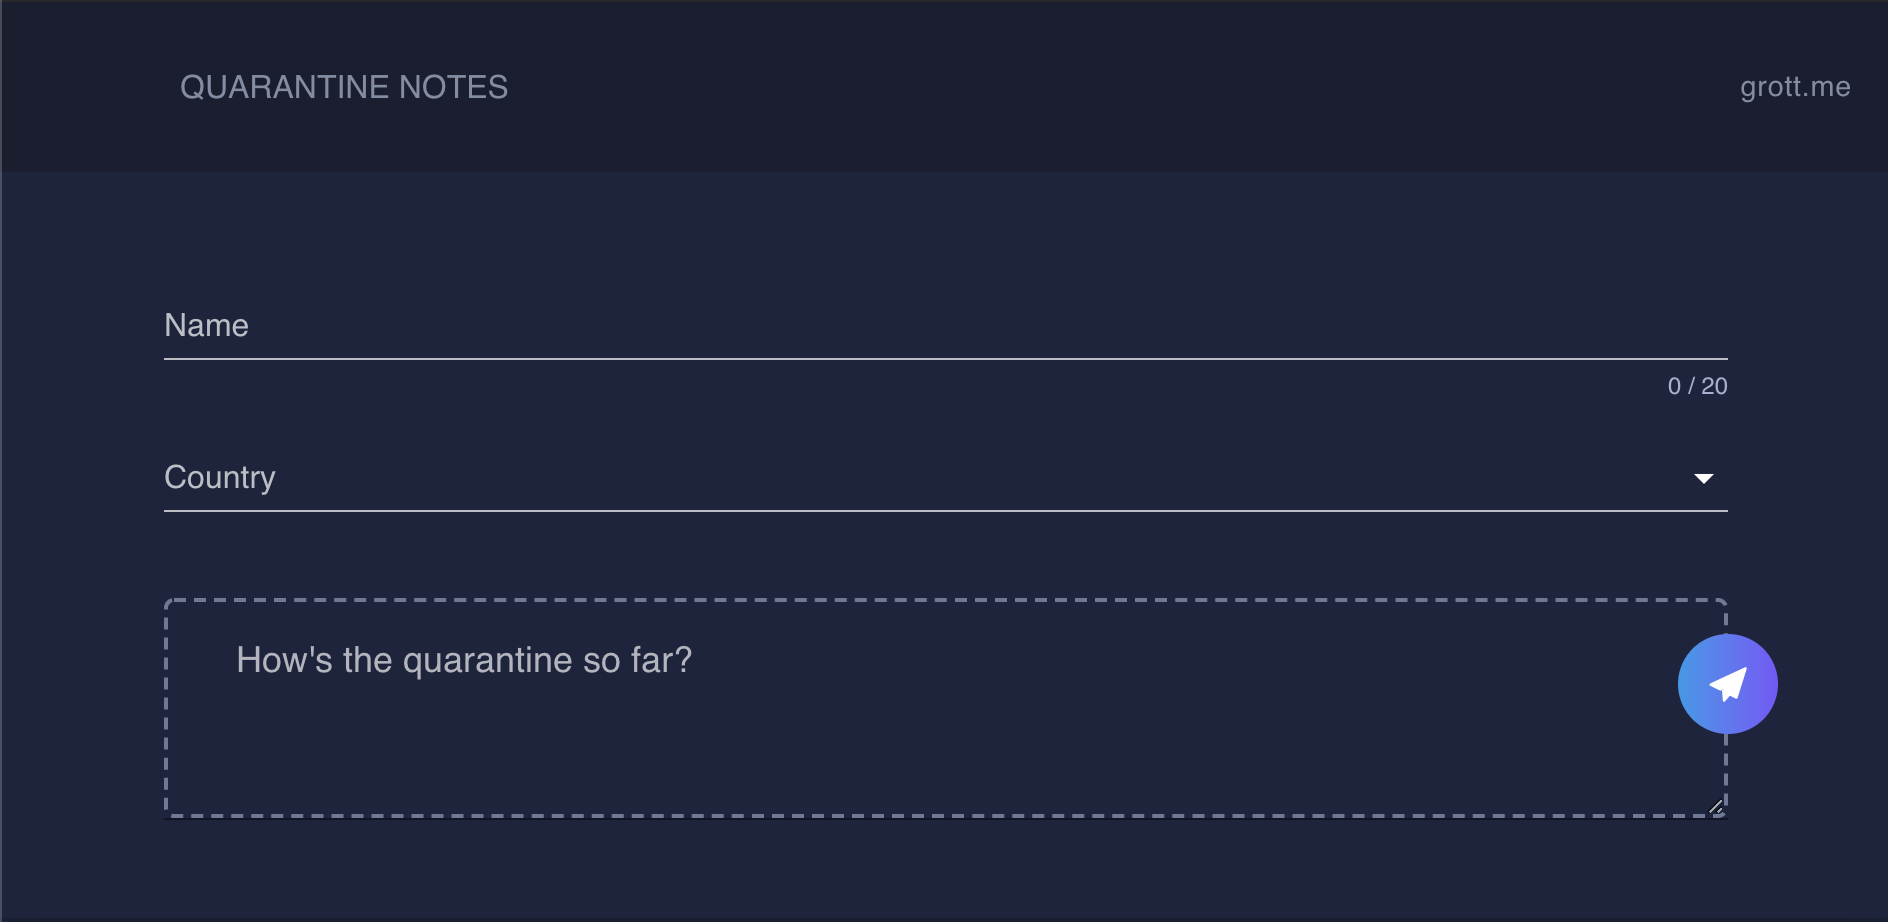Click the underline of the Country selector
Screen dimensions: 1888x922
[x=945, y=510]
